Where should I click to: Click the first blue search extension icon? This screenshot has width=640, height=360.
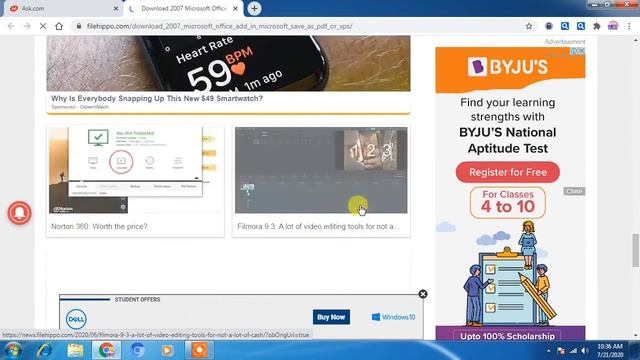pyautogui.click(x=565, y=26)
